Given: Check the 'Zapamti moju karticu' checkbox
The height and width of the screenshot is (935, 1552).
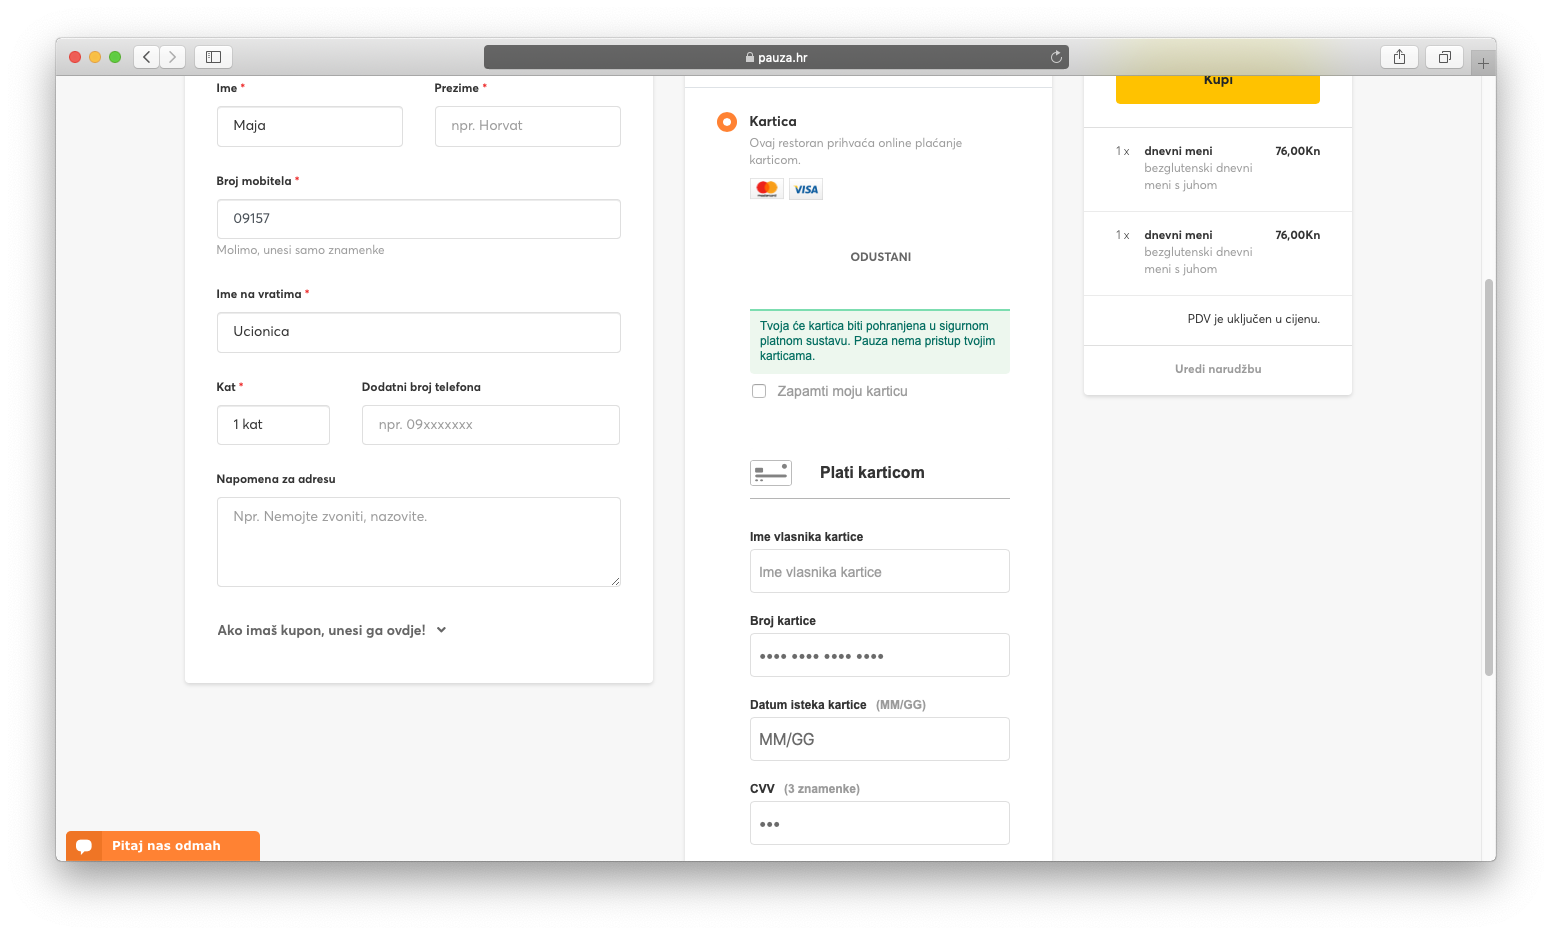Looking at the screenshot, I should pyautogui.click(x=759, y=391).
